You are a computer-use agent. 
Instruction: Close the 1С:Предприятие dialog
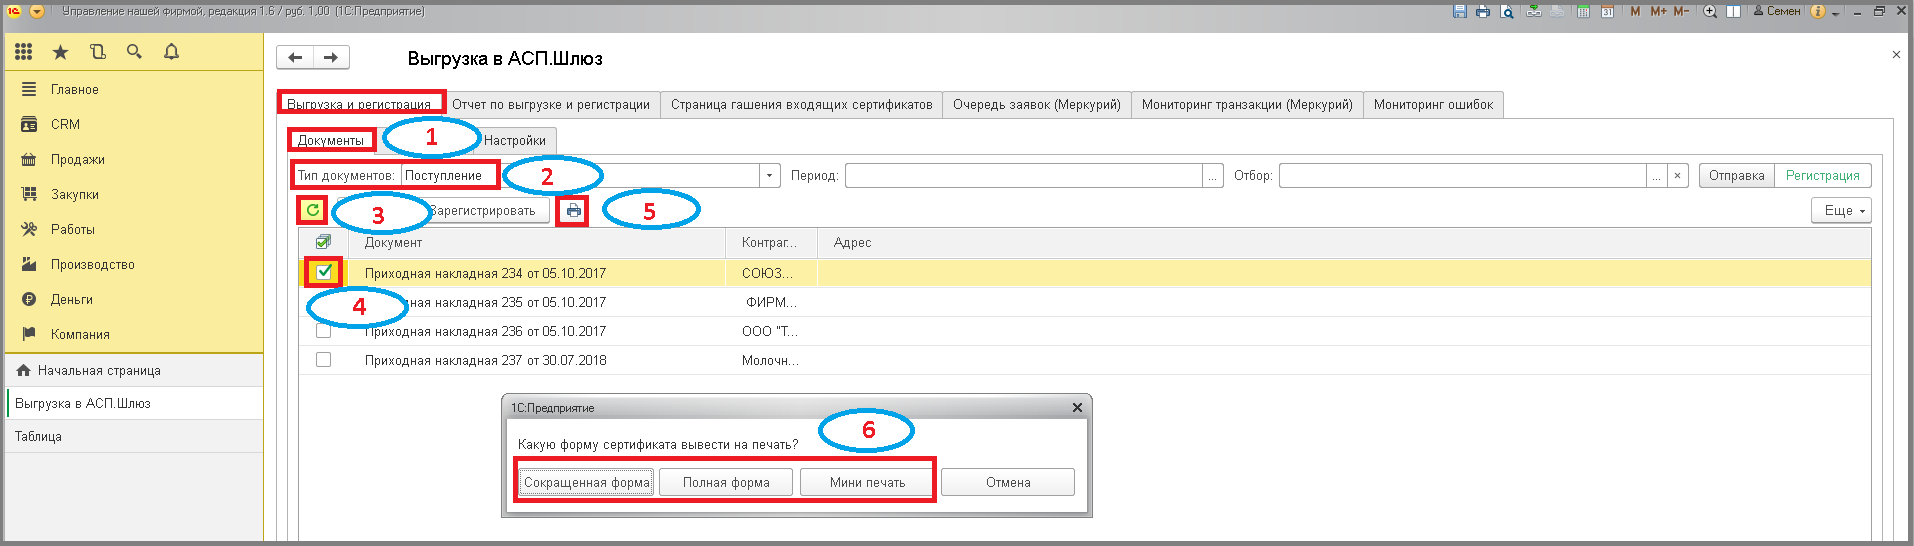[x=1077, y=407]
